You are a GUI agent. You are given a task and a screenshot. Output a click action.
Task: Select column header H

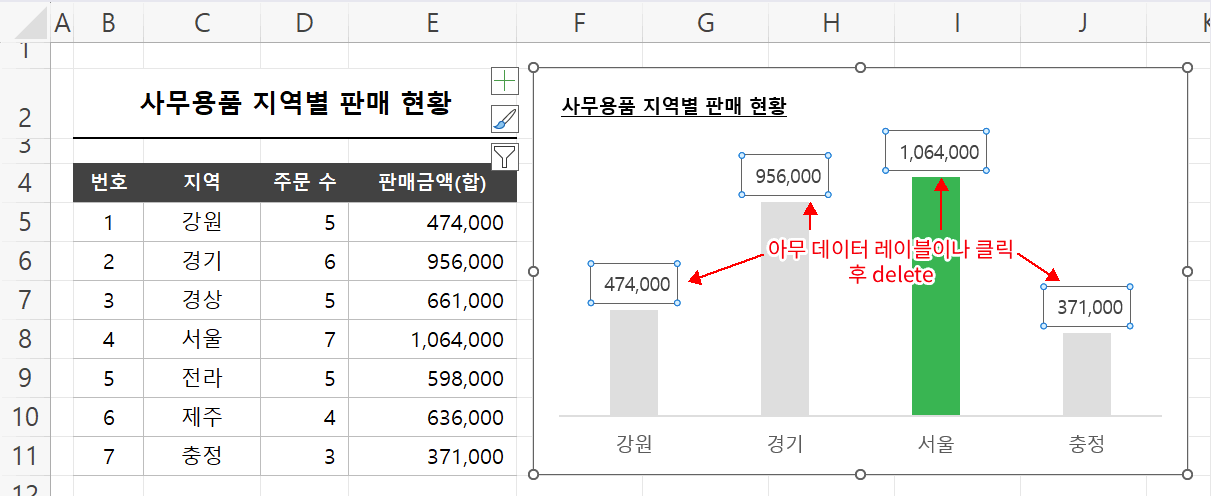(x=832, y=22)
